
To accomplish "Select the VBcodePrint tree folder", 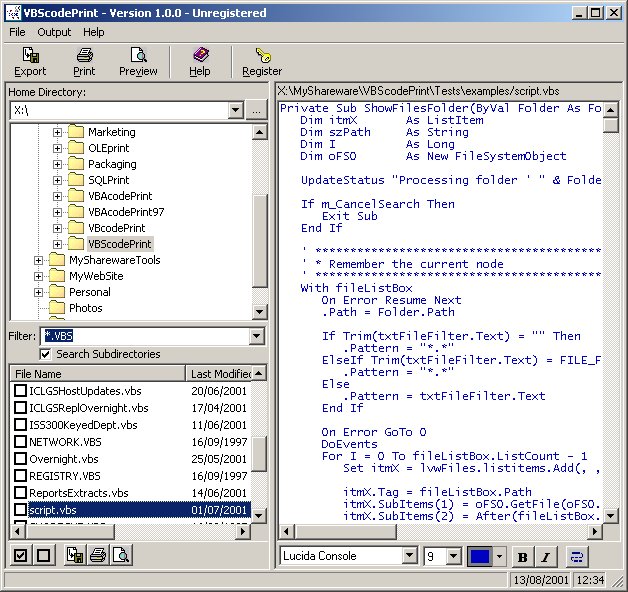I will (x=117, y=228).
